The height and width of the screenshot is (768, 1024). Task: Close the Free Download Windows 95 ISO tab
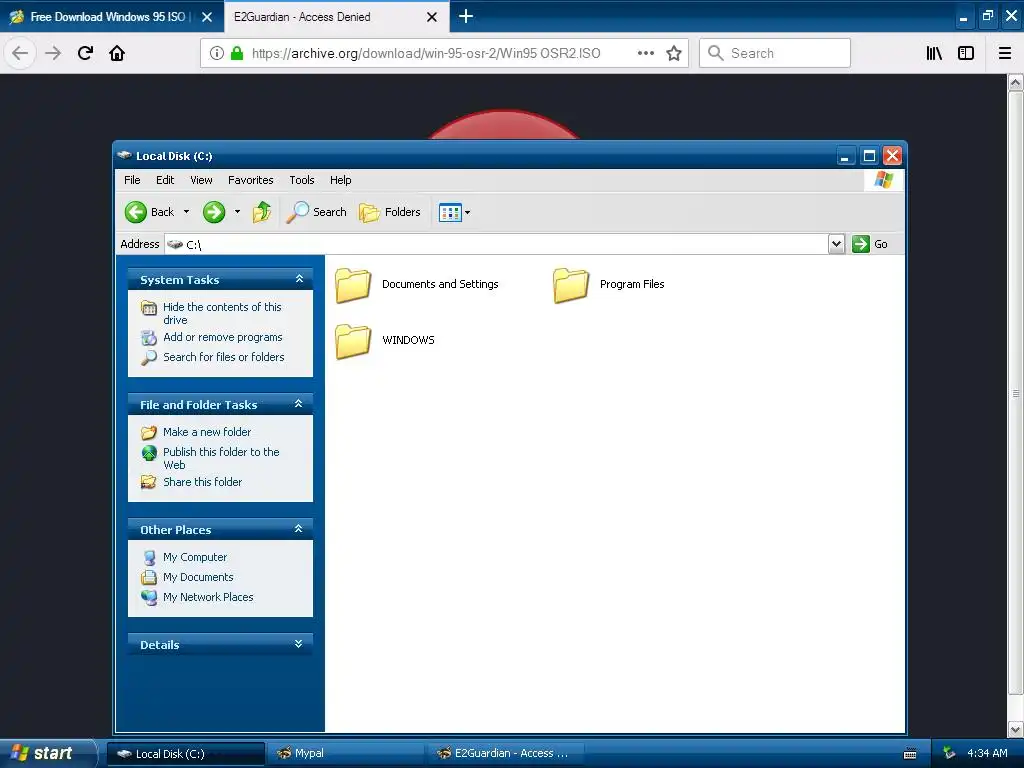tap(207, 17)
